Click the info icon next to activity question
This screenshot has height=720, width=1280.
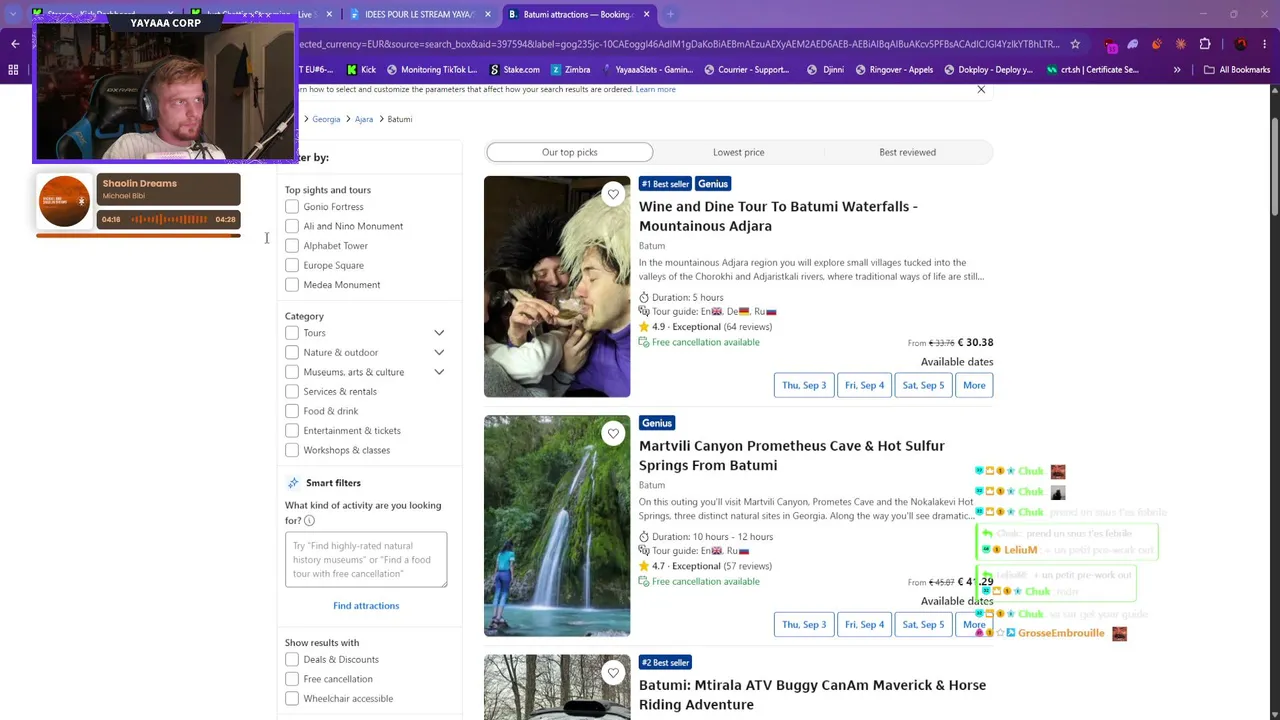309,521
